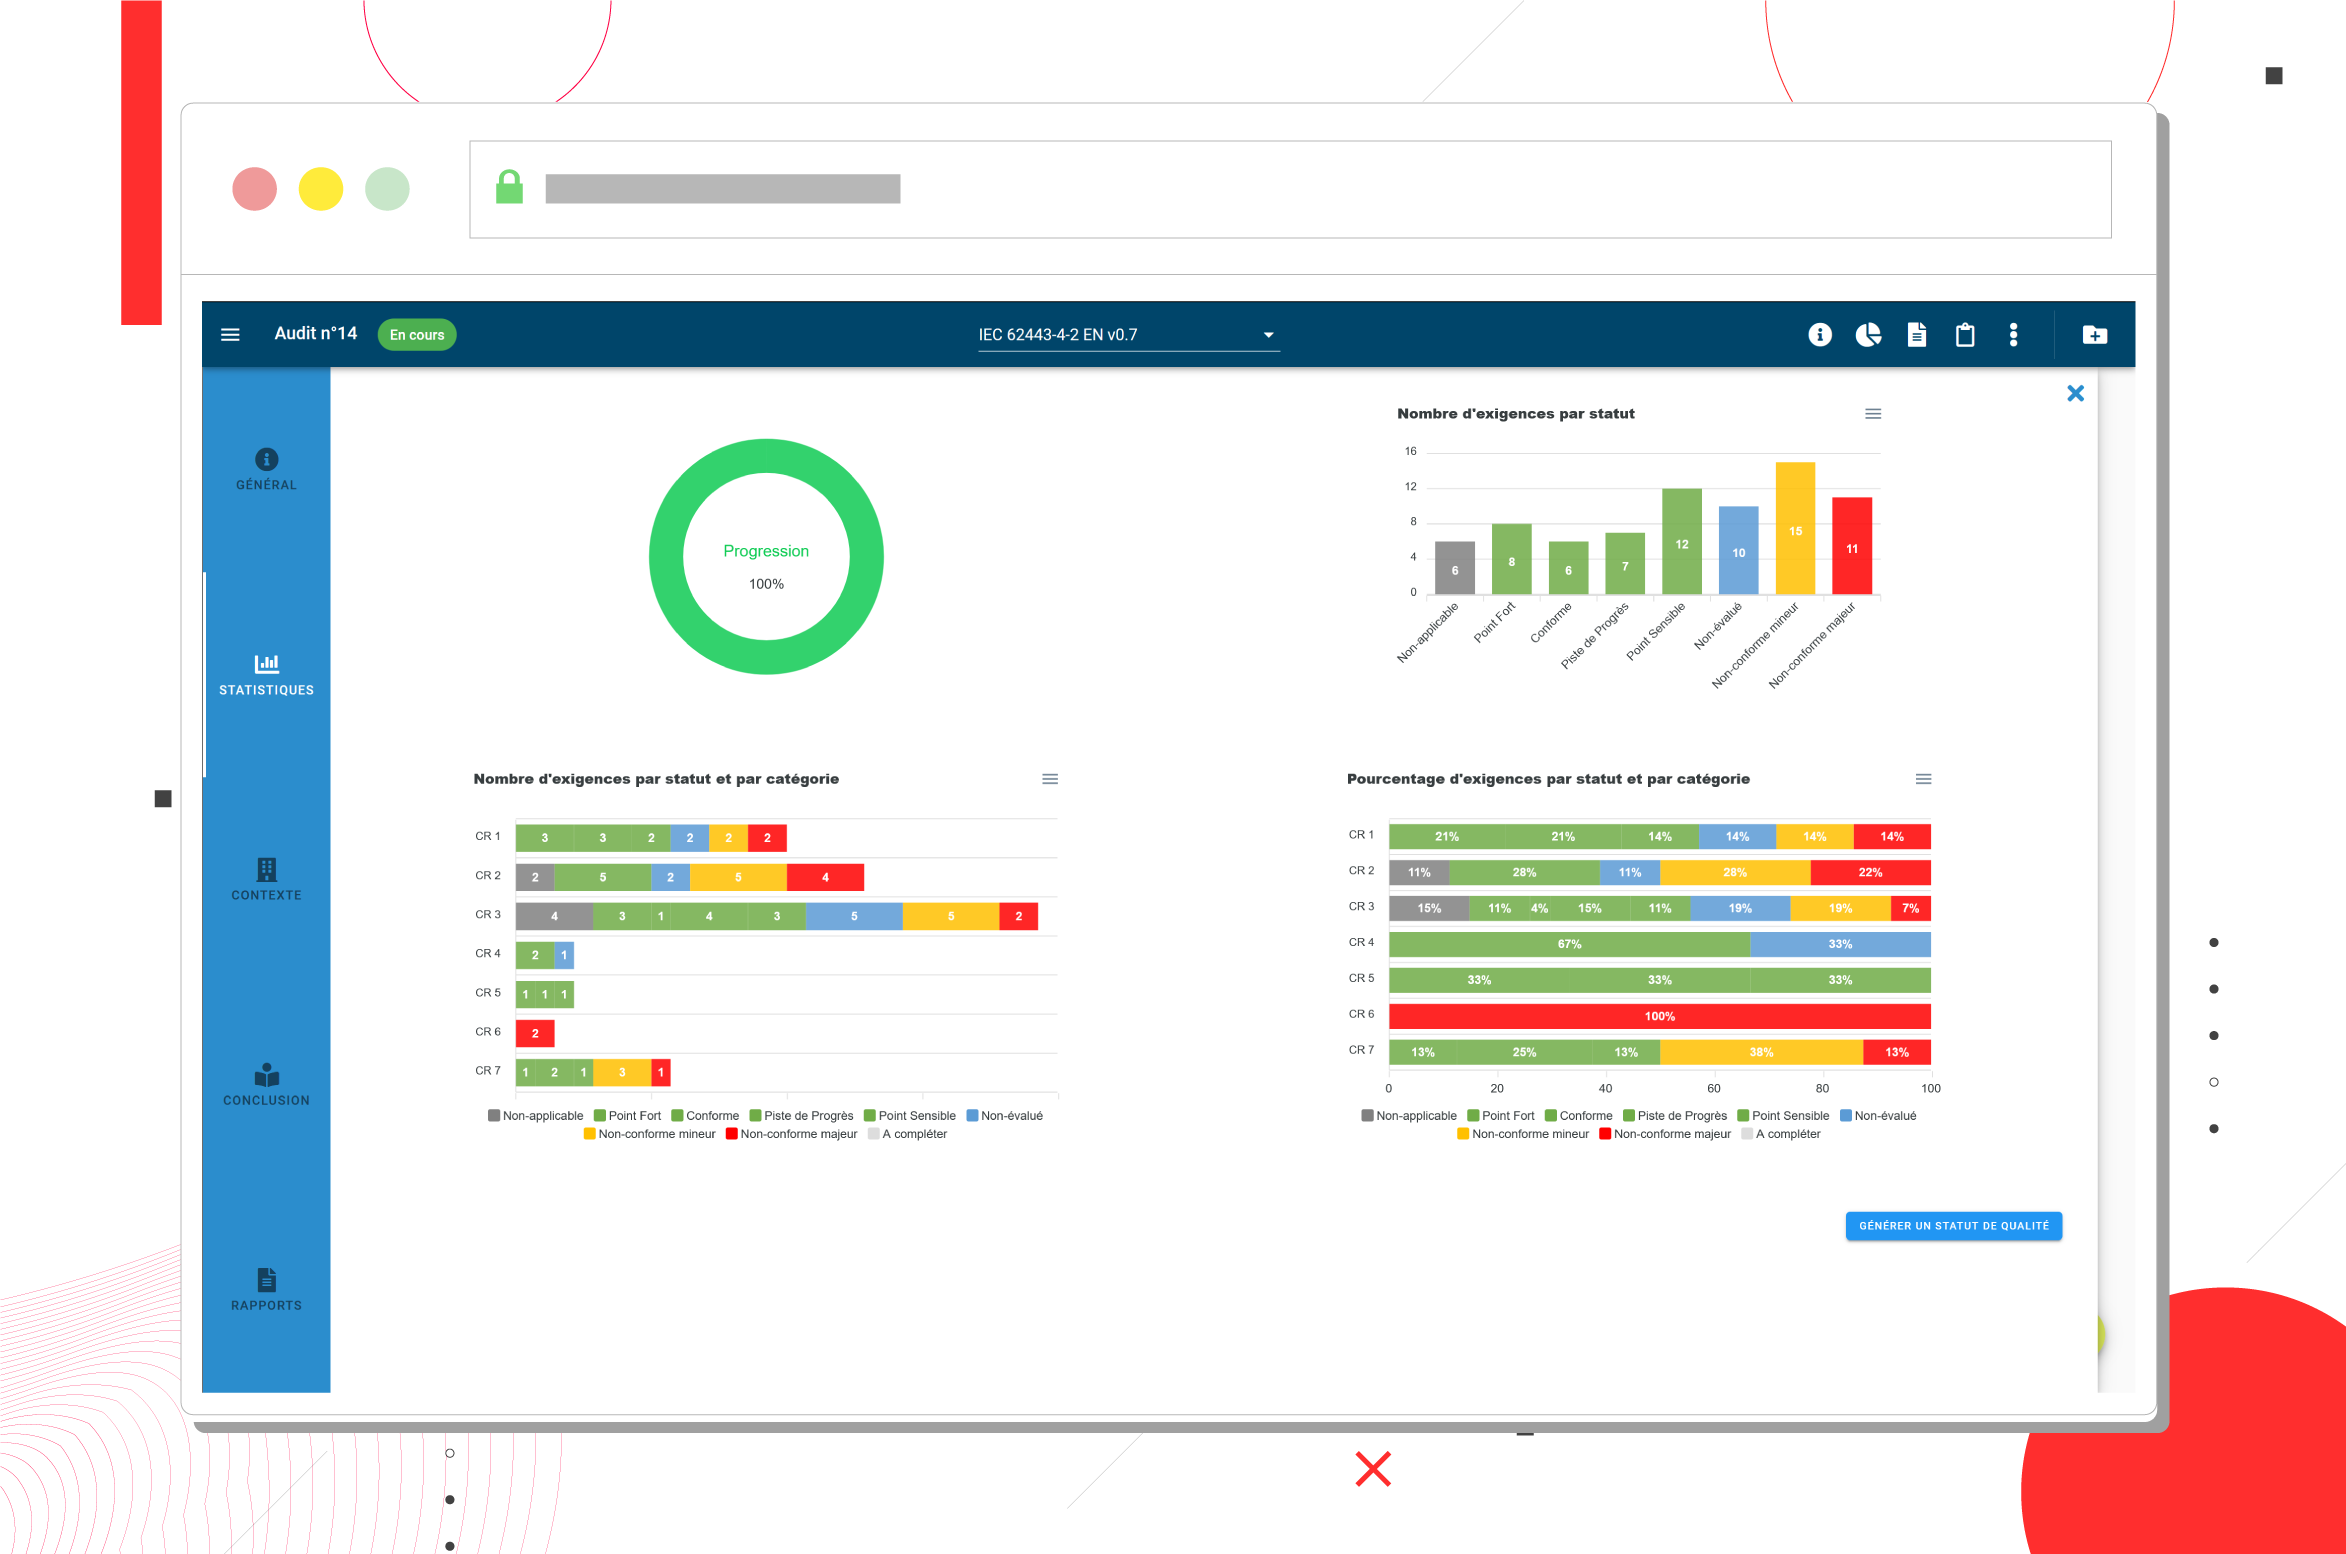Click the CR 5 label in percentage chart
2346x1554 pixels.
1361,978
